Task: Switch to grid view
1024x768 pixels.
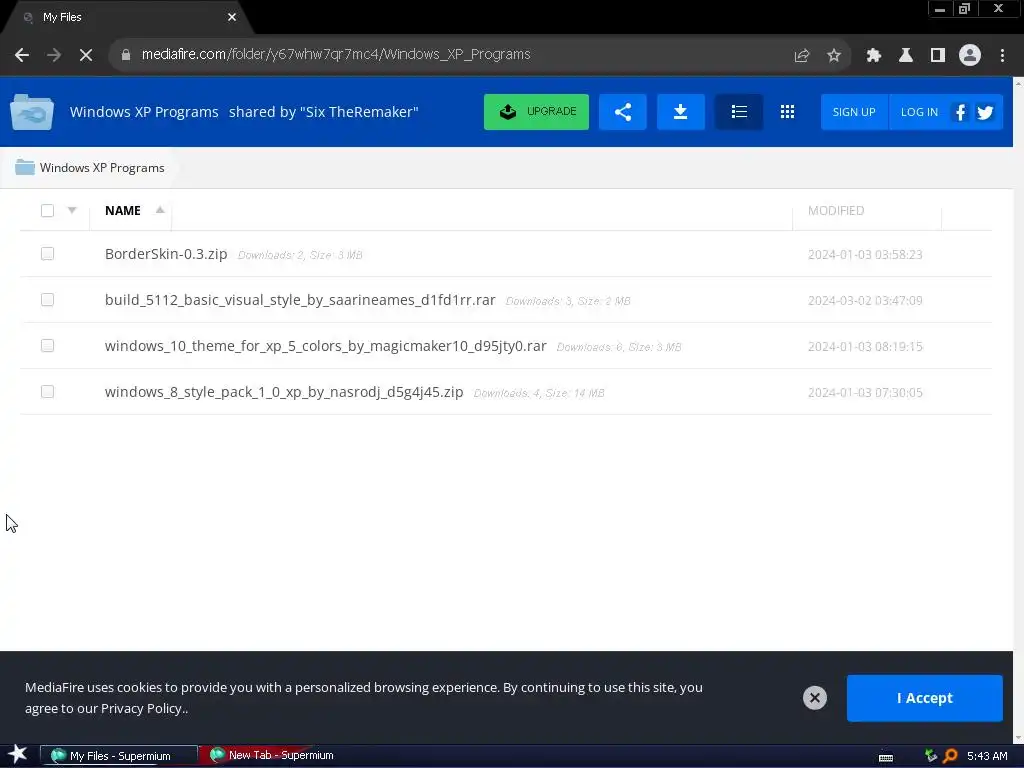Action: point(788,112)
